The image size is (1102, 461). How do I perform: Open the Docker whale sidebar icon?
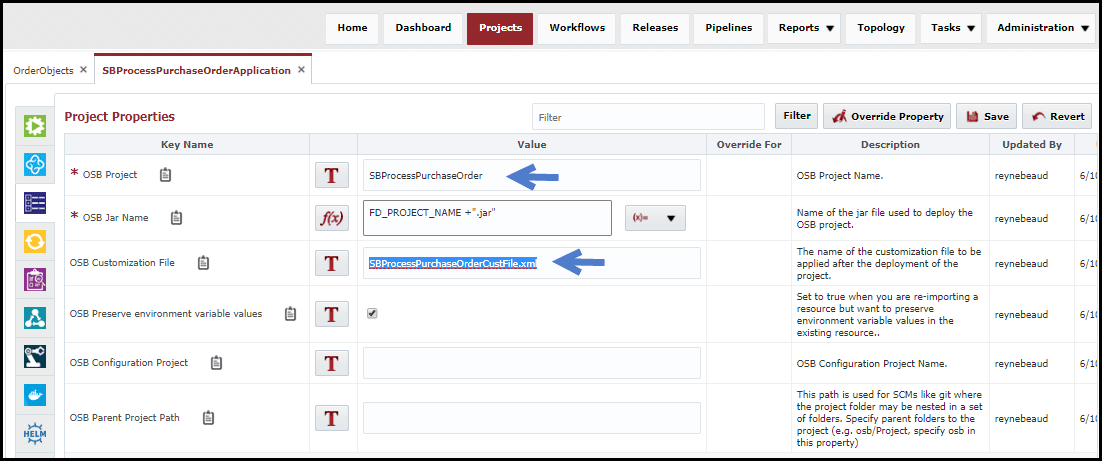click(x=34, y=396)
